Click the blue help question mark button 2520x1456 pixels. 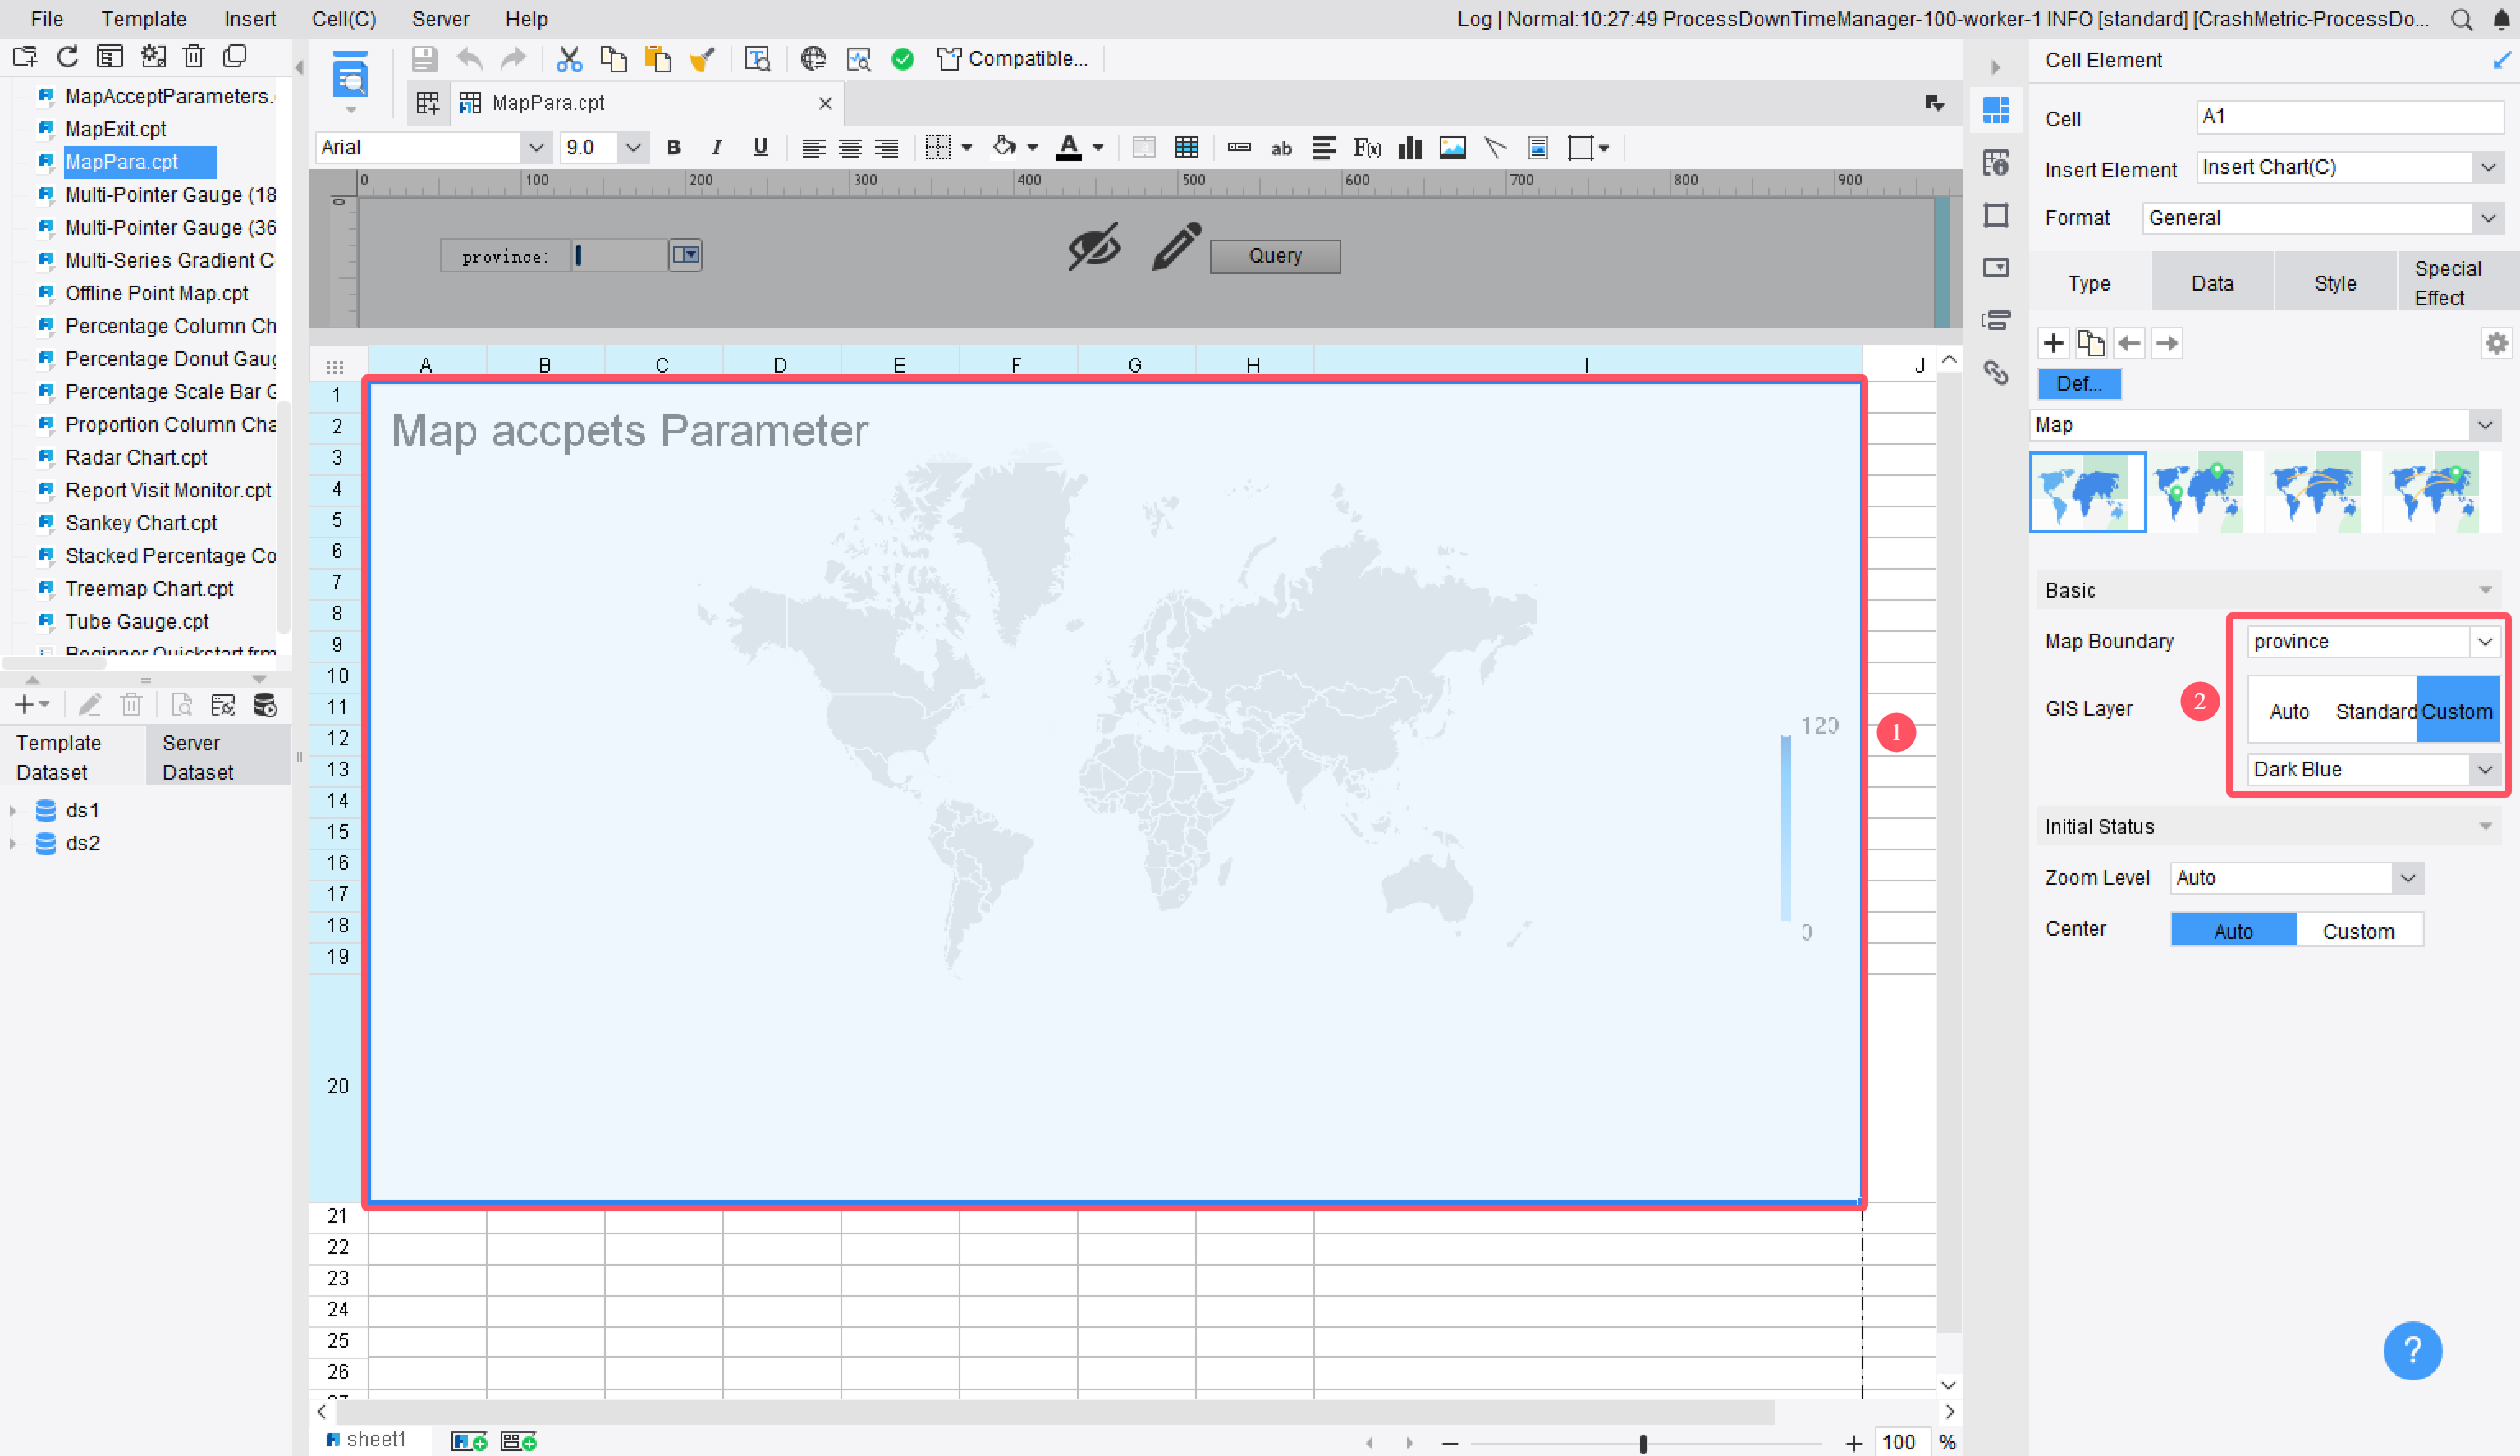tap(2412, 1351)
